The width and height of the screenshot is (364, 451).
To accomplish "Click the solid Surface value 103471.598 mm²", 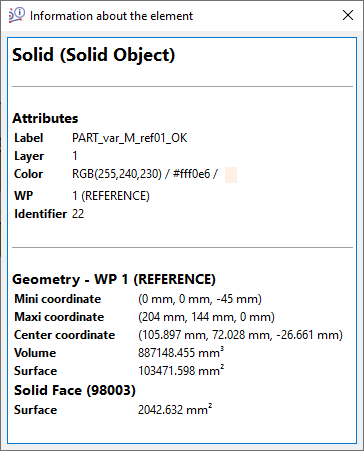I will 181,371.
